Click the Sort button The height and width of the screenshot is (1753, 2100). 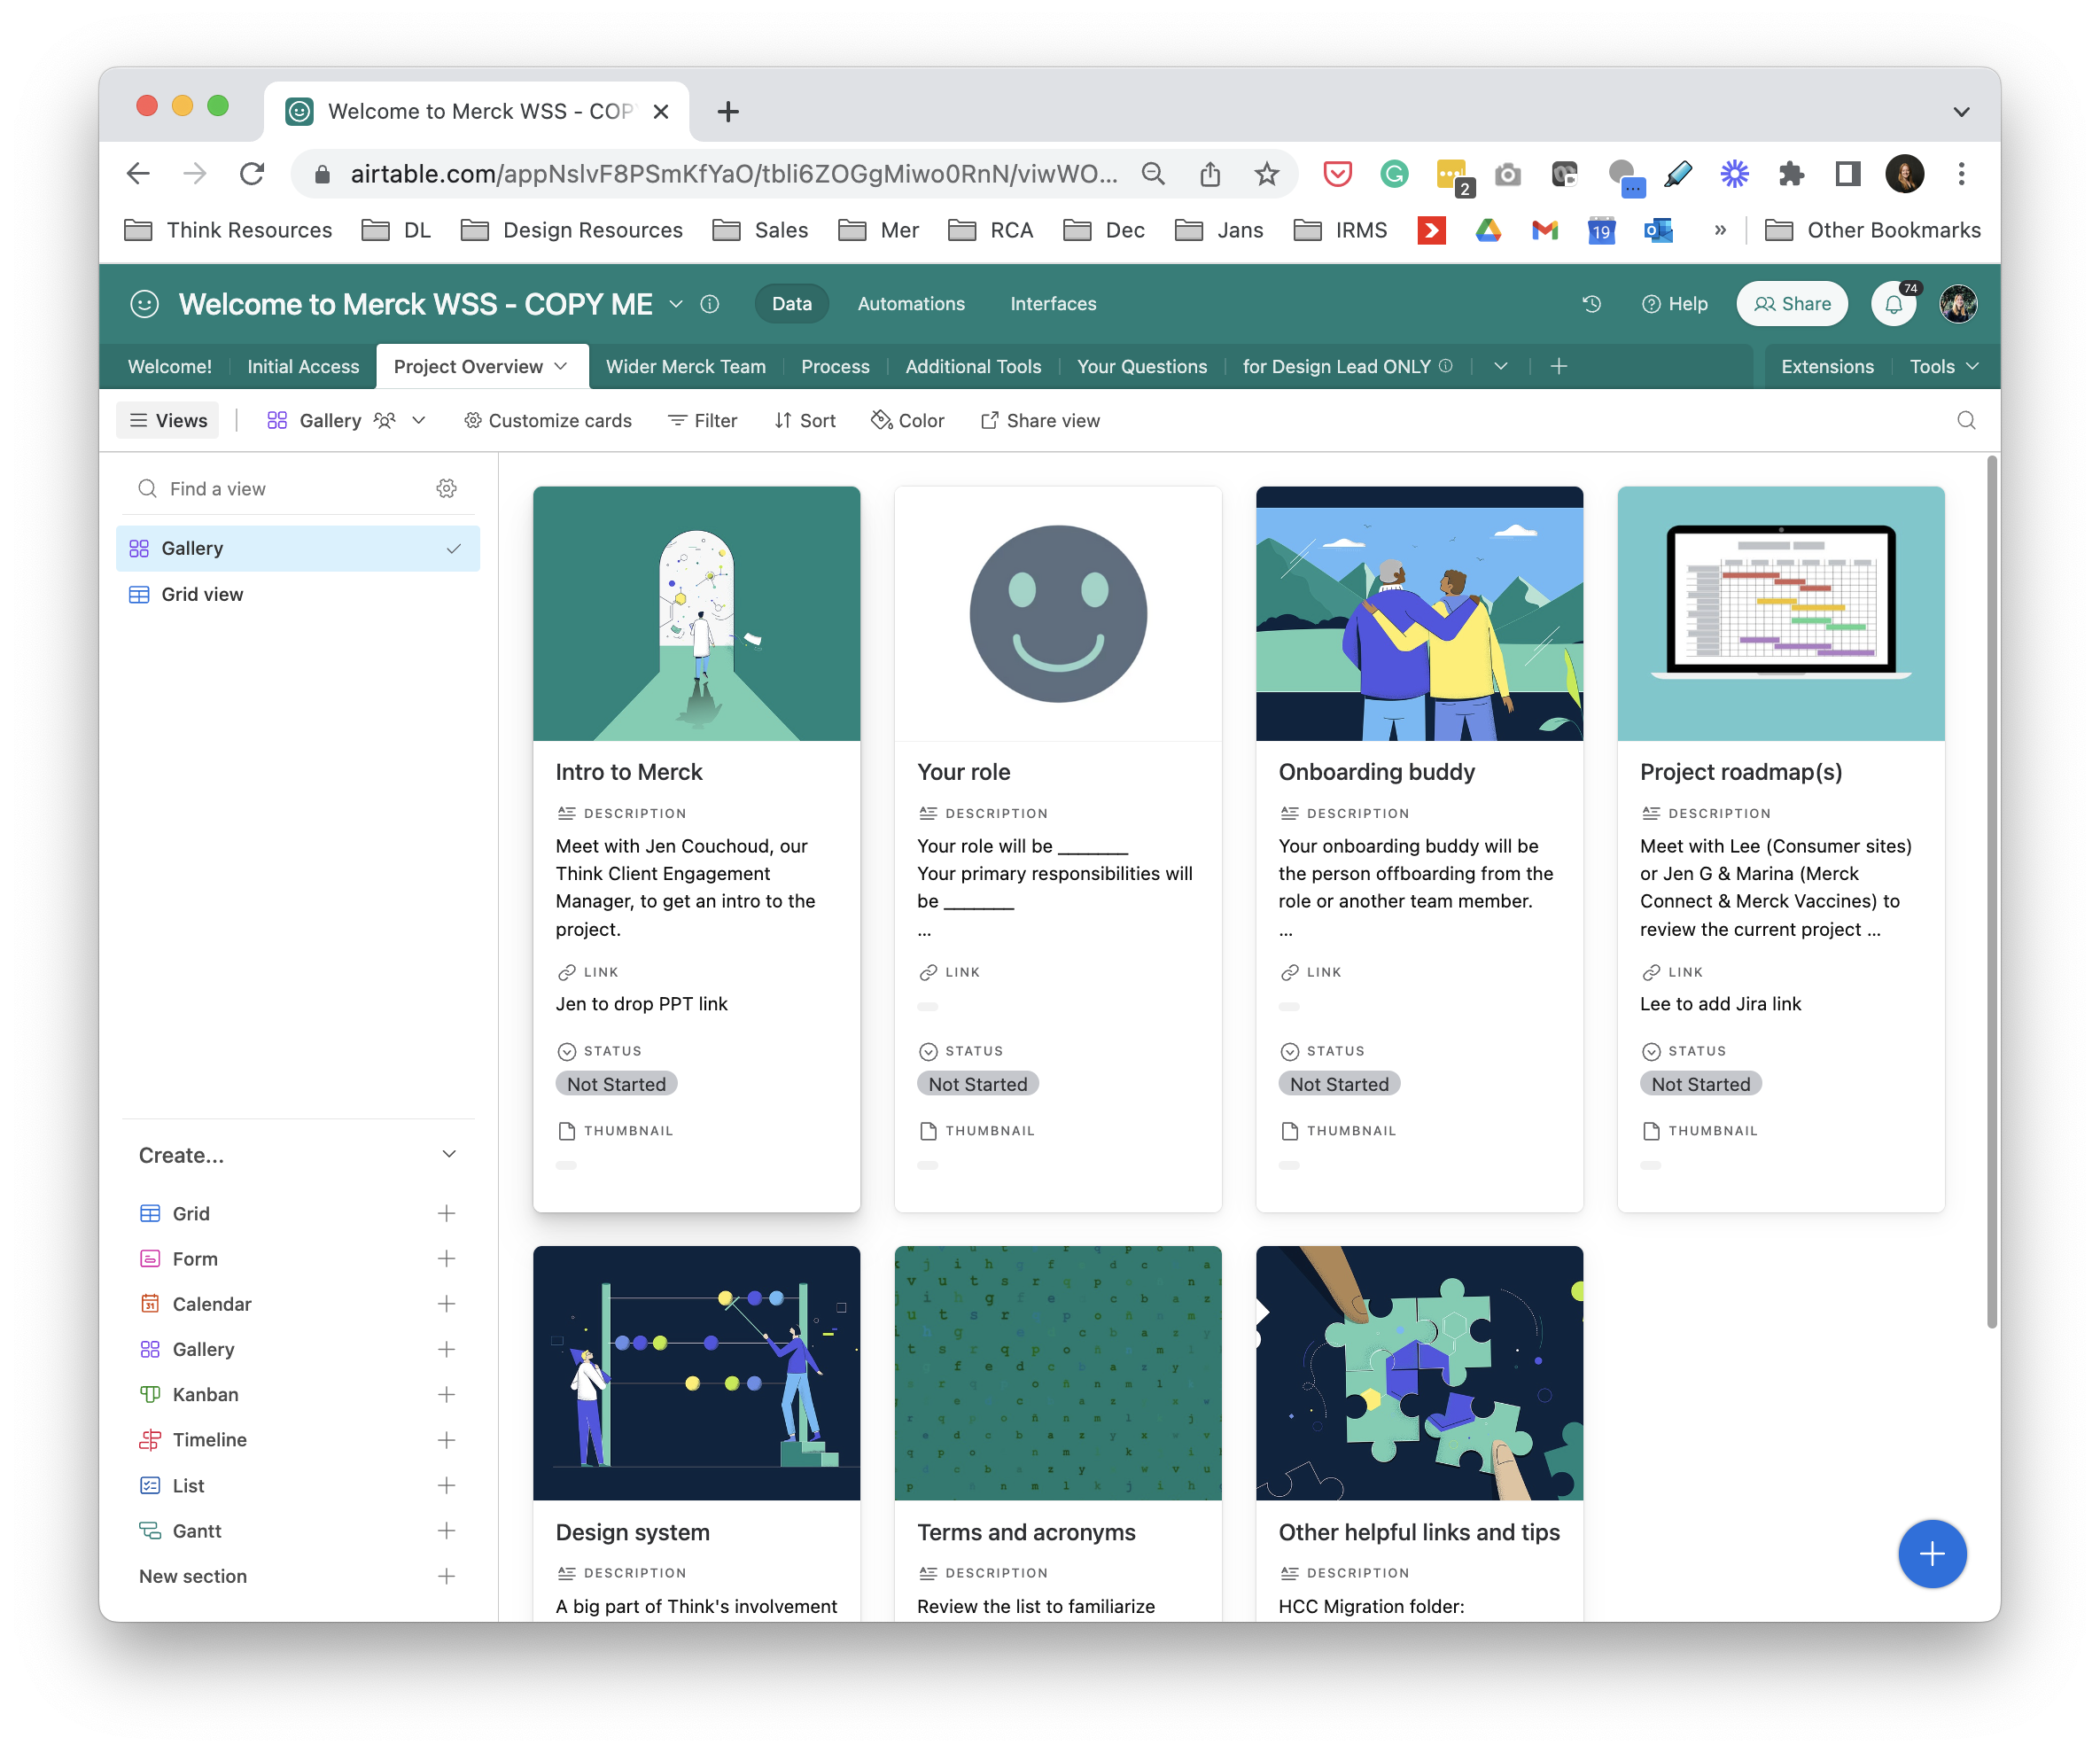(804, 420)
